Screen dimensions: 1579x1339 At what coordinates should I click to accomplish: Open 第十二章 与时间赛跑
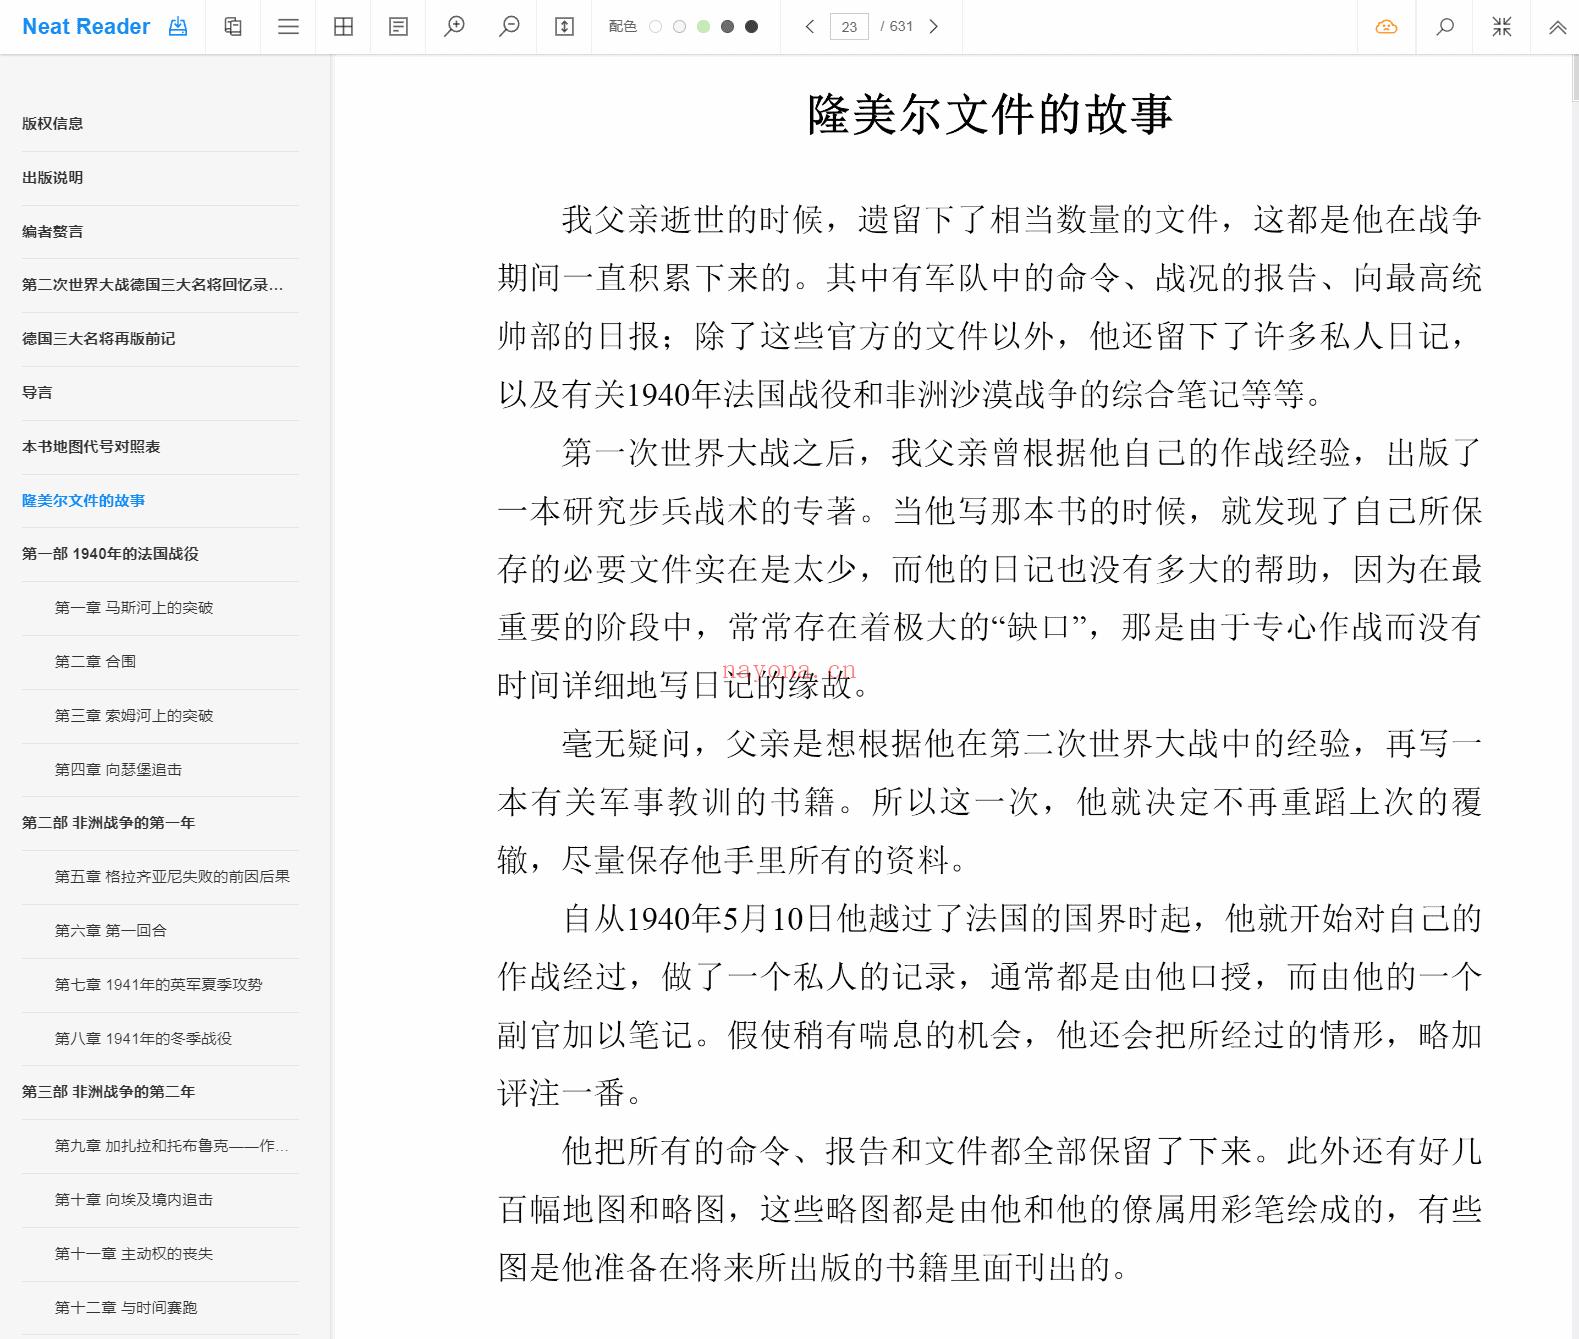point(126,1308)
